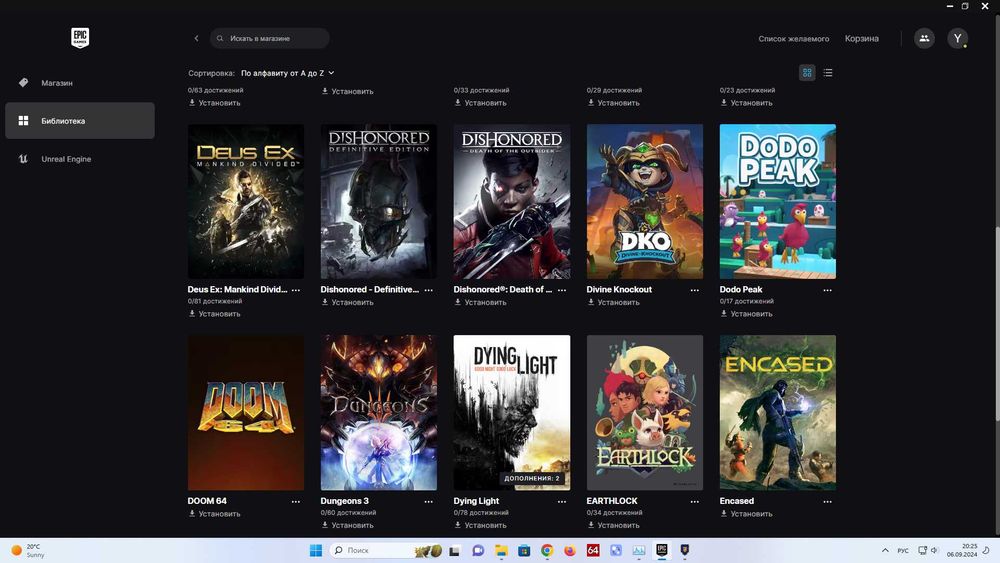Click the library vertical scrollbar
Screen dimensions: 1000x563
click(x=996, y=324)
